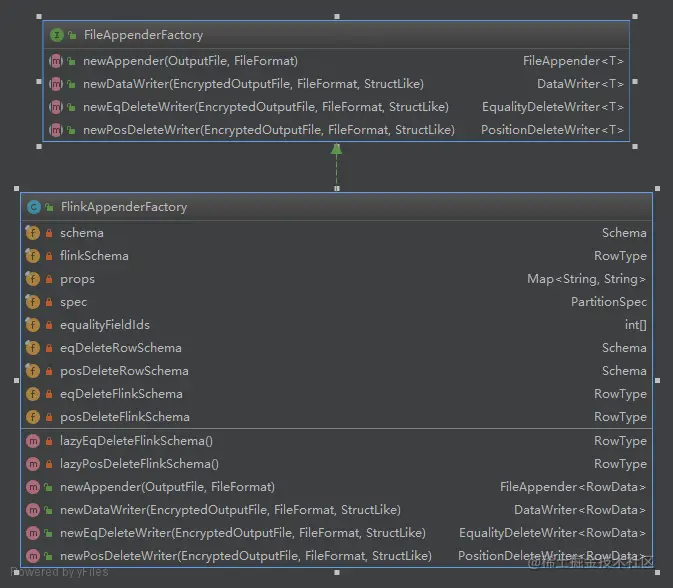
Task: Click the int[] type of equalityFieldIds
Action: pos(636,325)
